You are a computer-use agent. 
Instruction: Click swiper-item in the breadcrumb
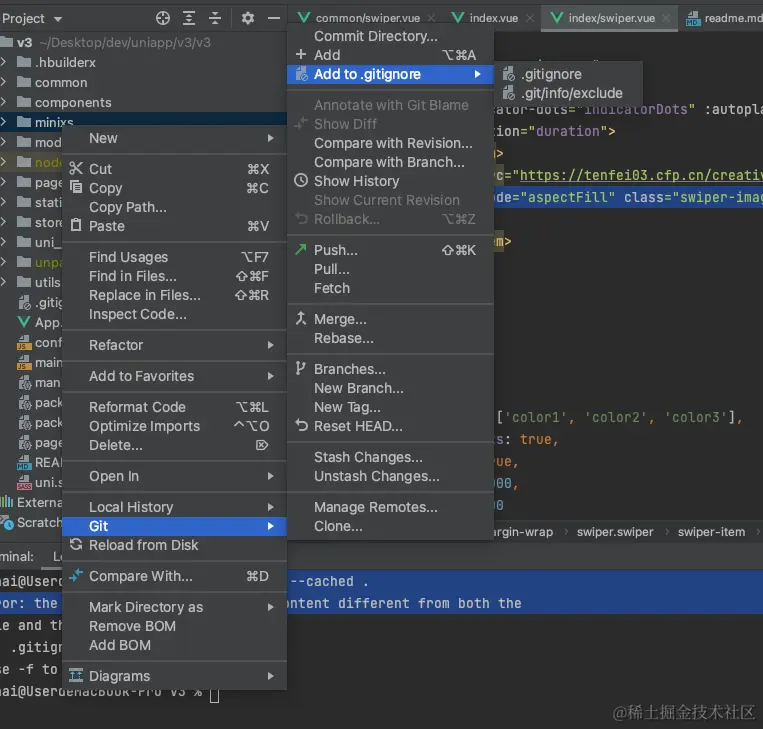click(x=711, y=532)
